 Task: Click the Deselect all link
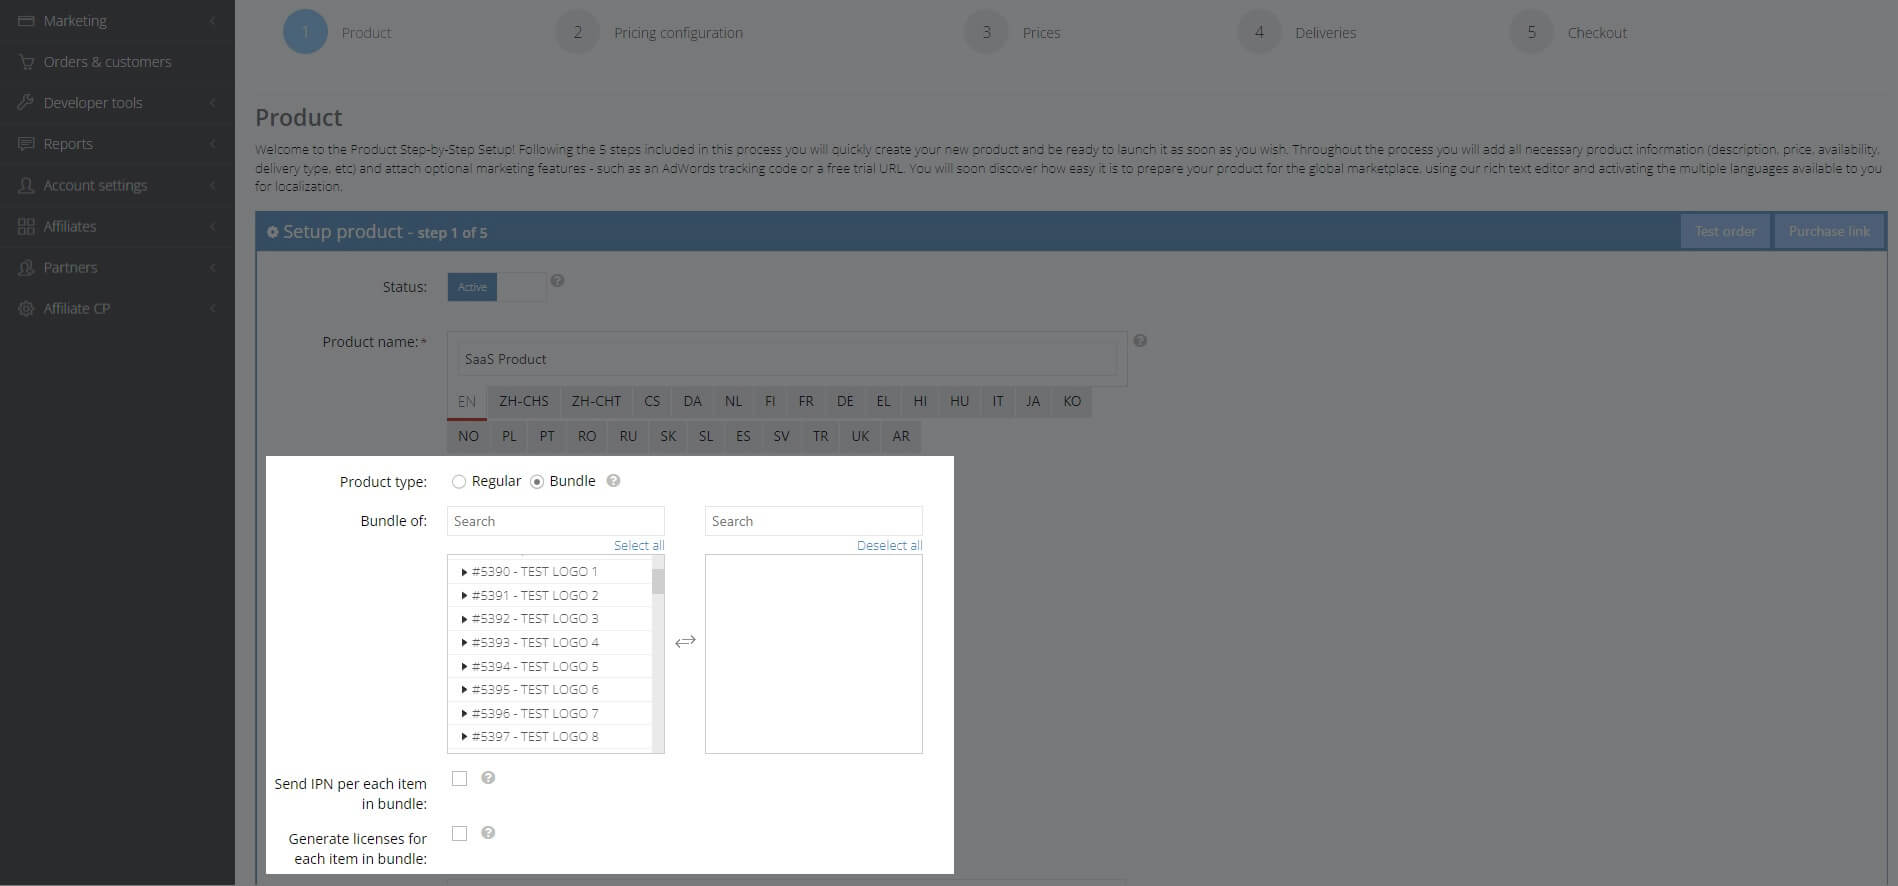point(889,545)
